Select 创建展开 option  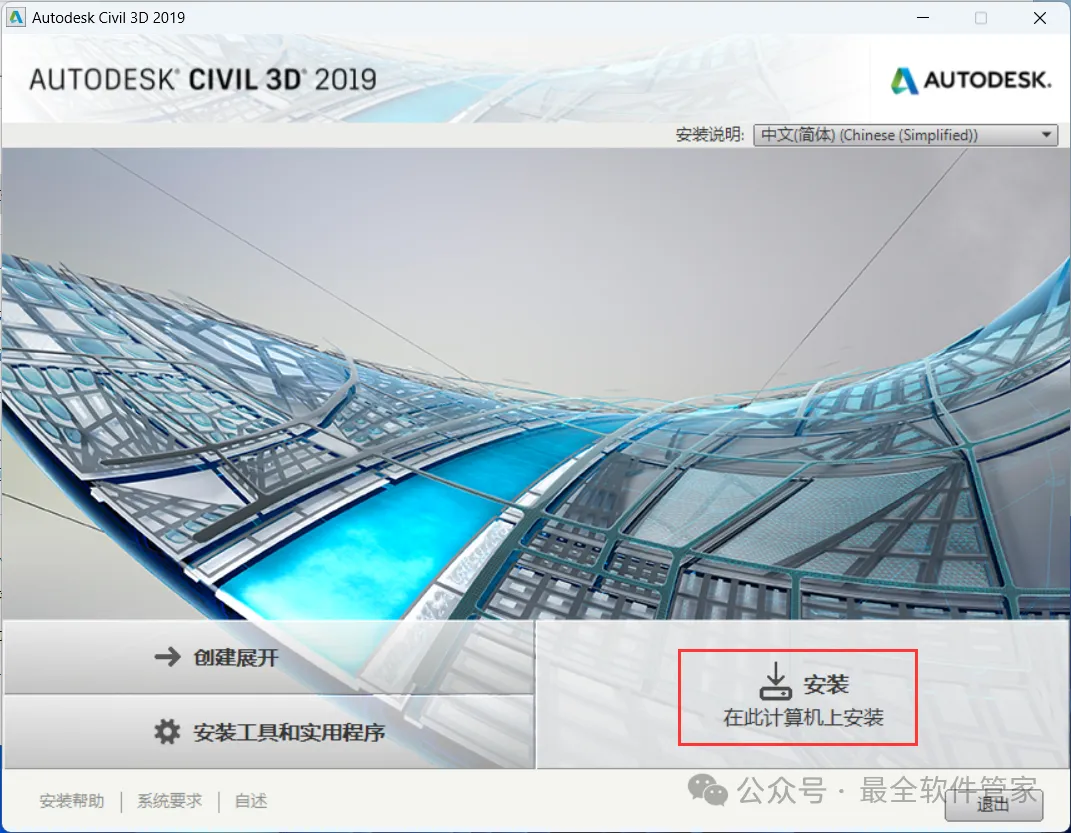click(269, 657)
